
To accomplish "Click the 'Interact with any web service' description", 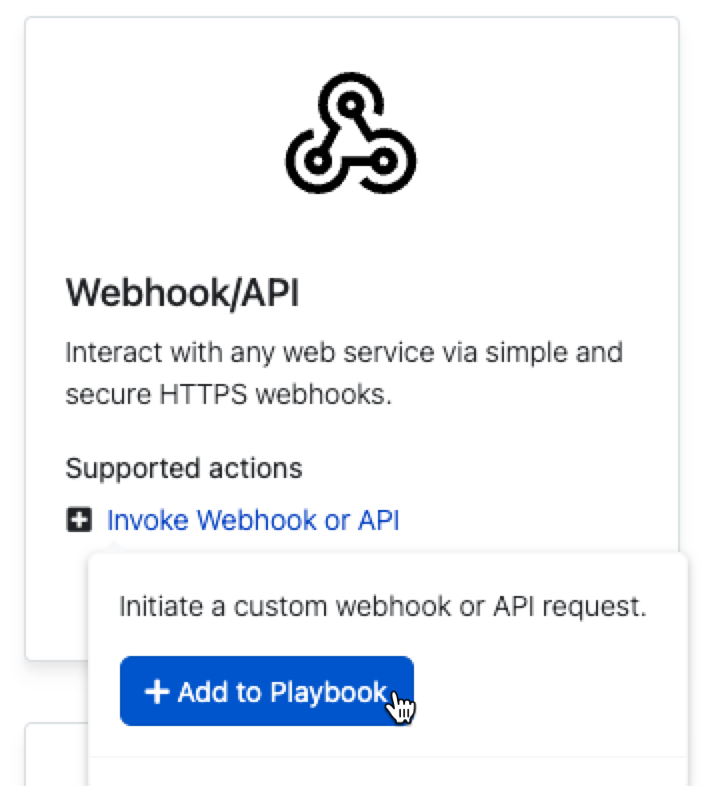I will [343, 353].
